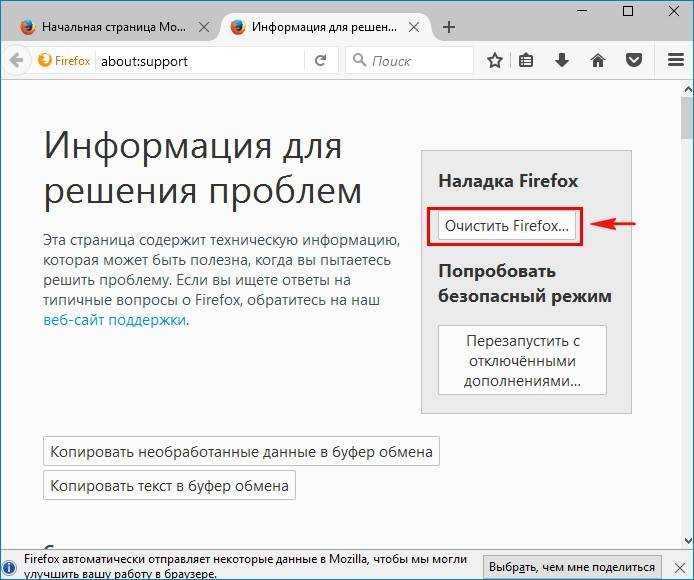Go to home page icon
The height and width of the screenshot is (580, 694).
click(x=598, y=60)
